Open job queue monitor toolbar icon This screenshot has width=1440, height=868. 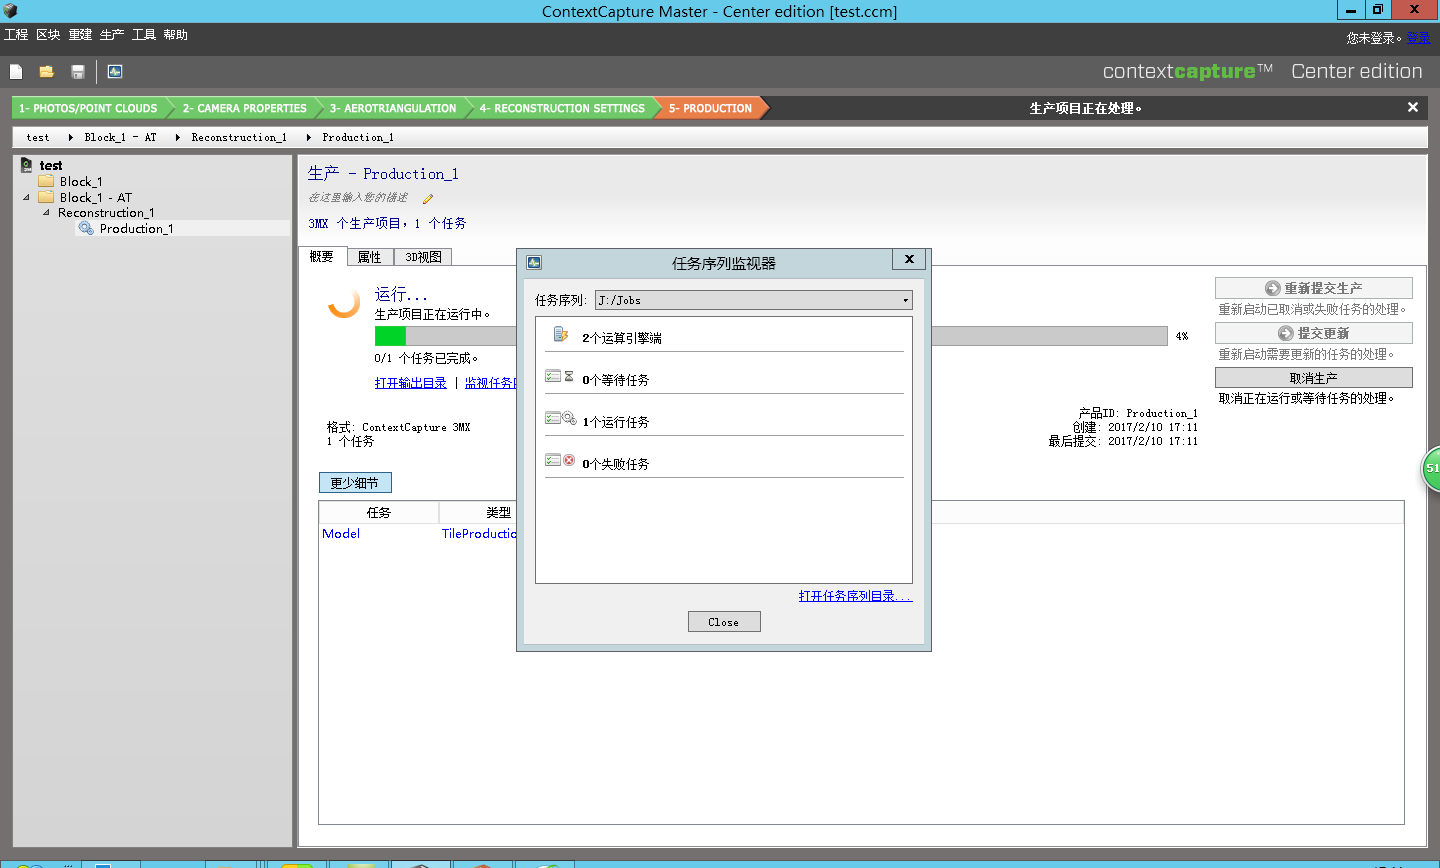click(115, 72)
